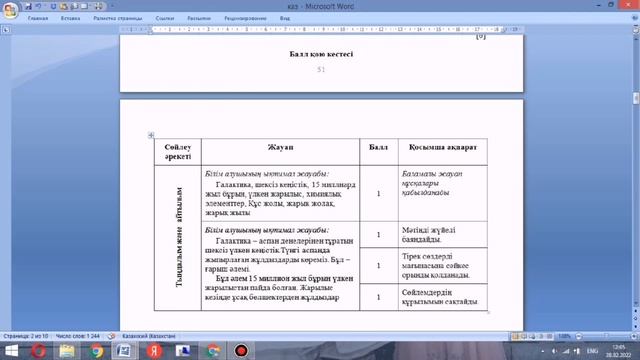Click the volume icon in system tray
This screenshot has width=640, height=360.
[554, 351]
